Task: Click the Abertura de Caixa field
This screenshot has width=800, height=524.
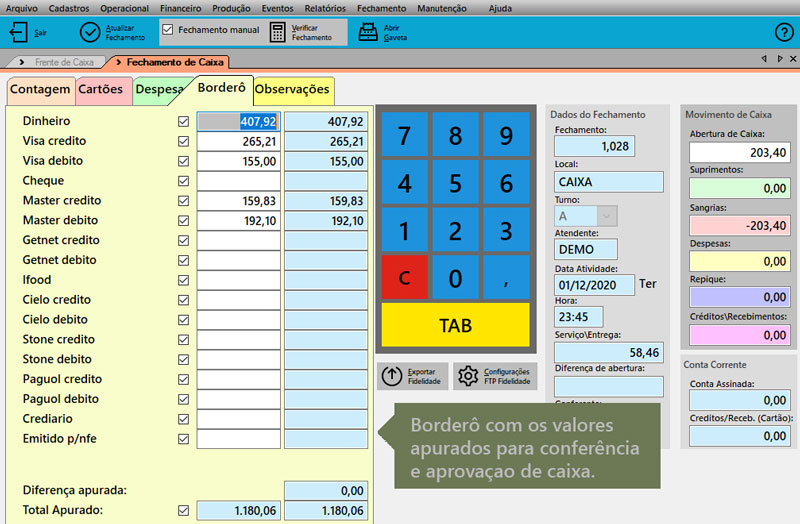Action: click(x=739, y=153)
